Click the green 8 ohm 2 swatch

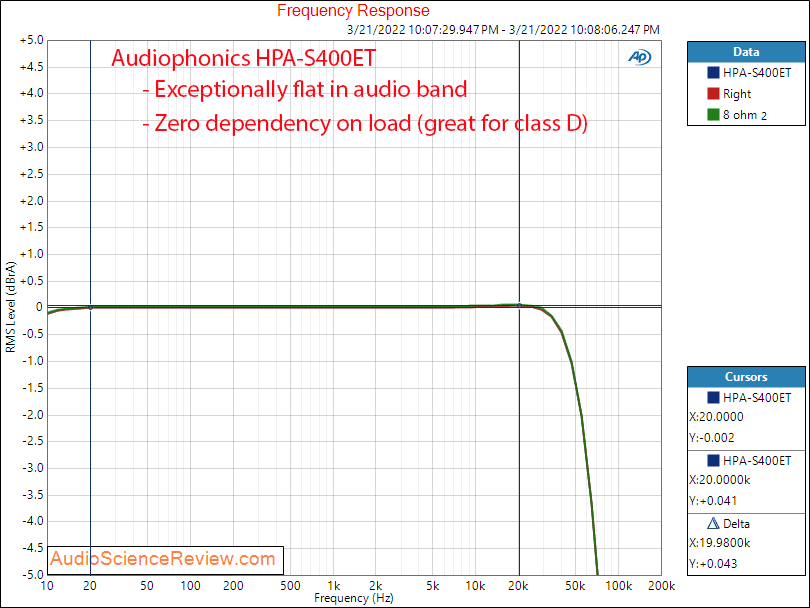[713, 114]
